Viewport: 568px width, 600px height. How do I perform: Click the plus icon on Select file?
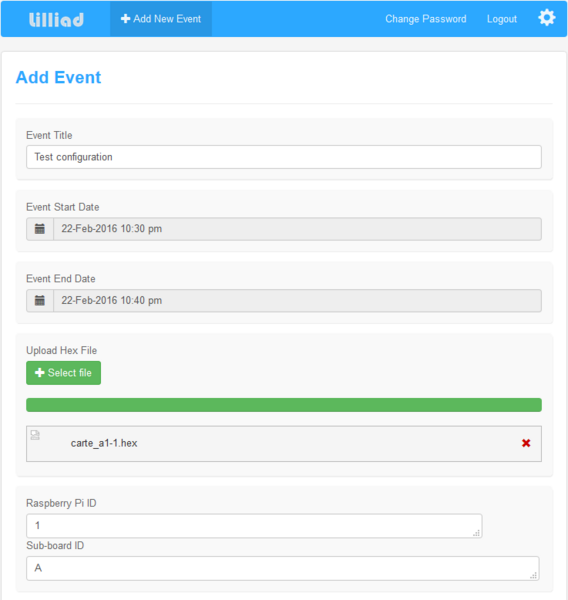point(39,373)
